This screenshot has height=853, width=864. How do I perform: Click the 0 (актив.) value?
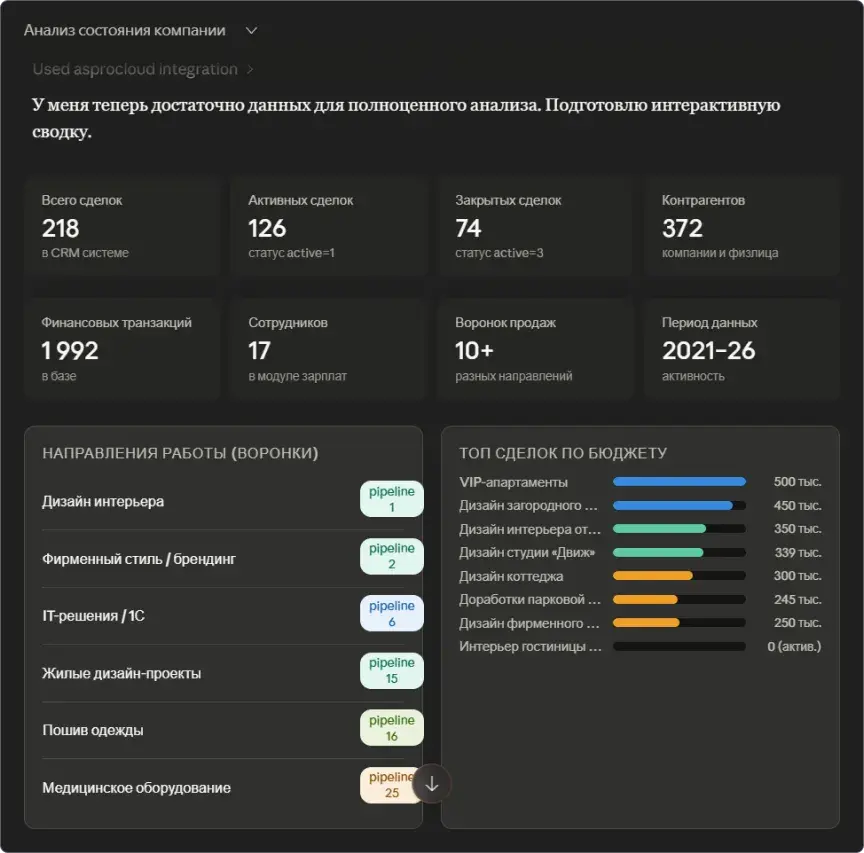[794, 646]
